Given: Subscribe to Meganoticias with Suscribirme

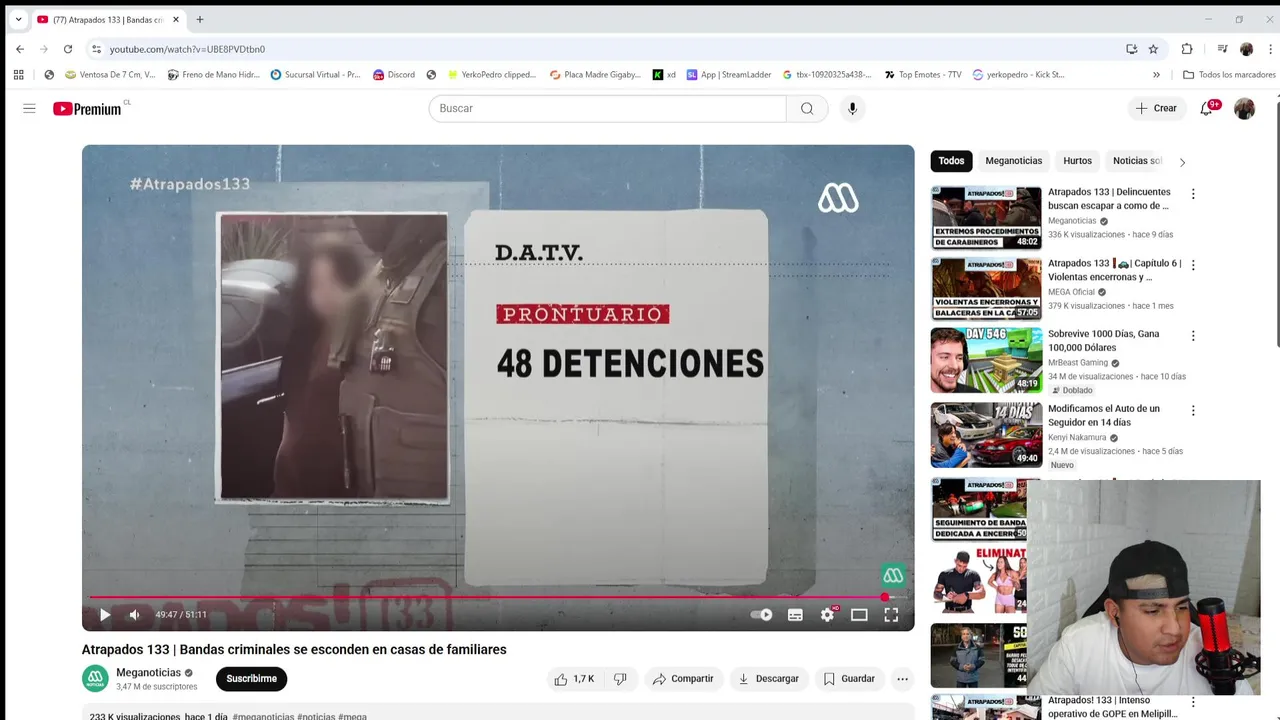Looking at the screenshot, I should (x=251, y=679).
